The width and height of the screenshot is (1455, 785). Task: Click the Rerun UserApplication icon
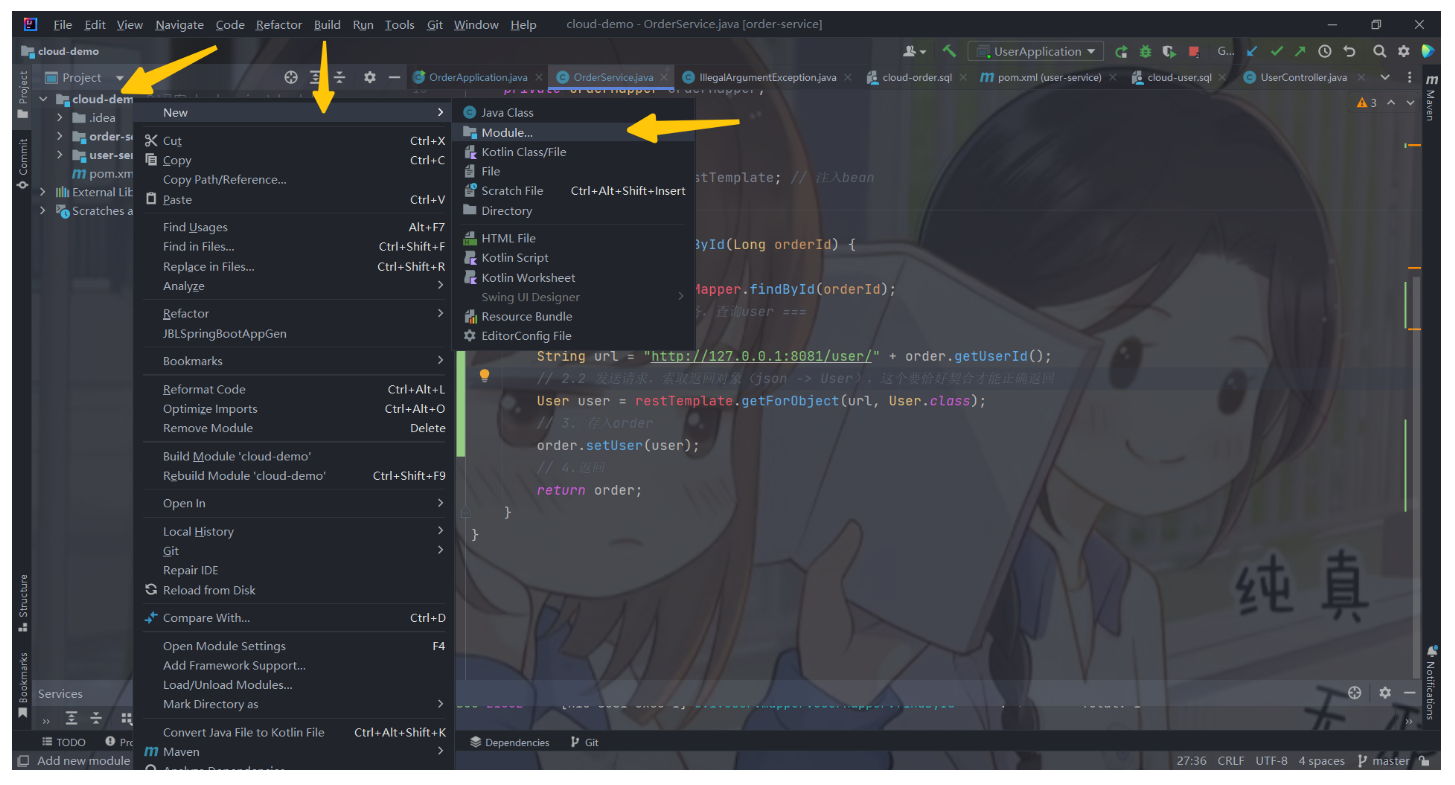point(1122,51)
